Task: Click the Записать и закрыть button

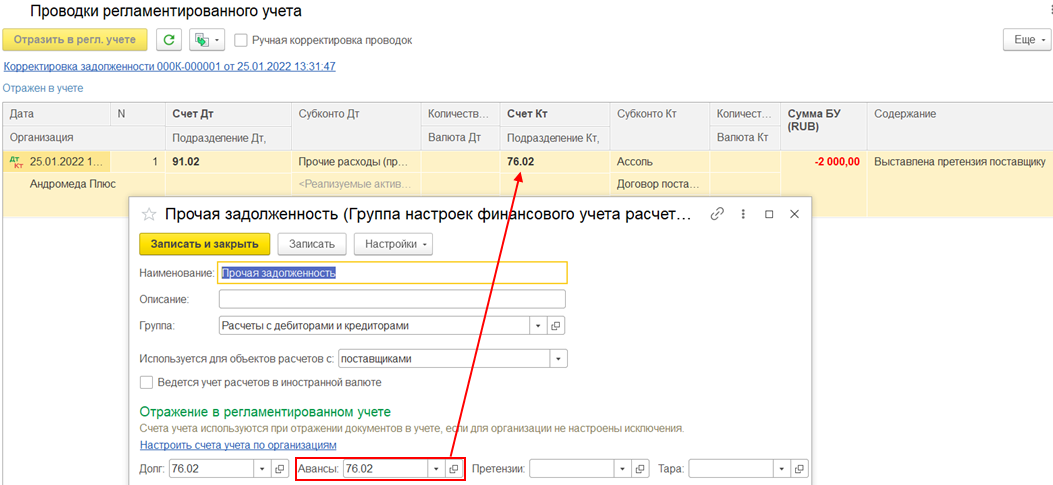Action: pos(205,244)
